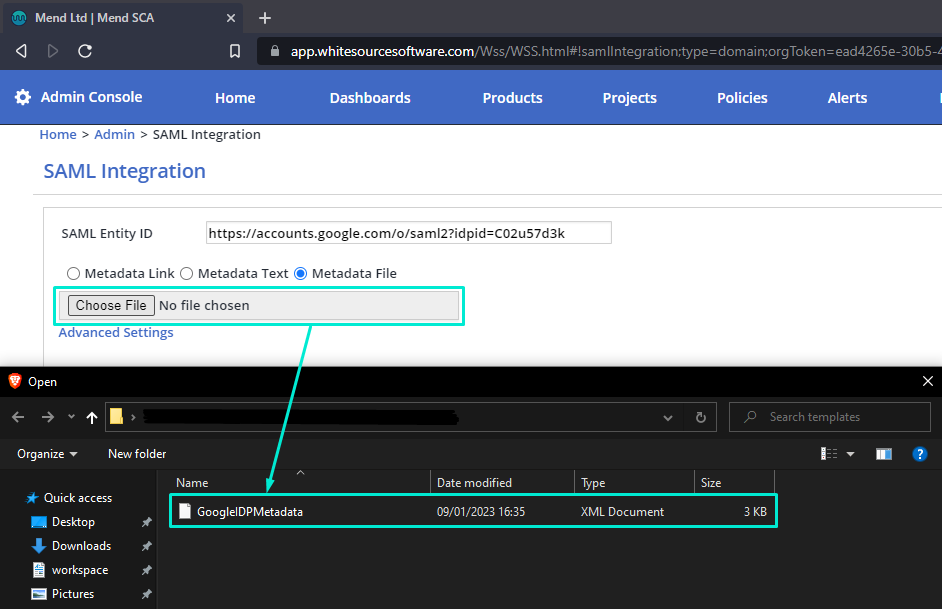This screenshot has width=942, height=609.
Task: Open the view options dropdown arrow
Action: point(850,454)
